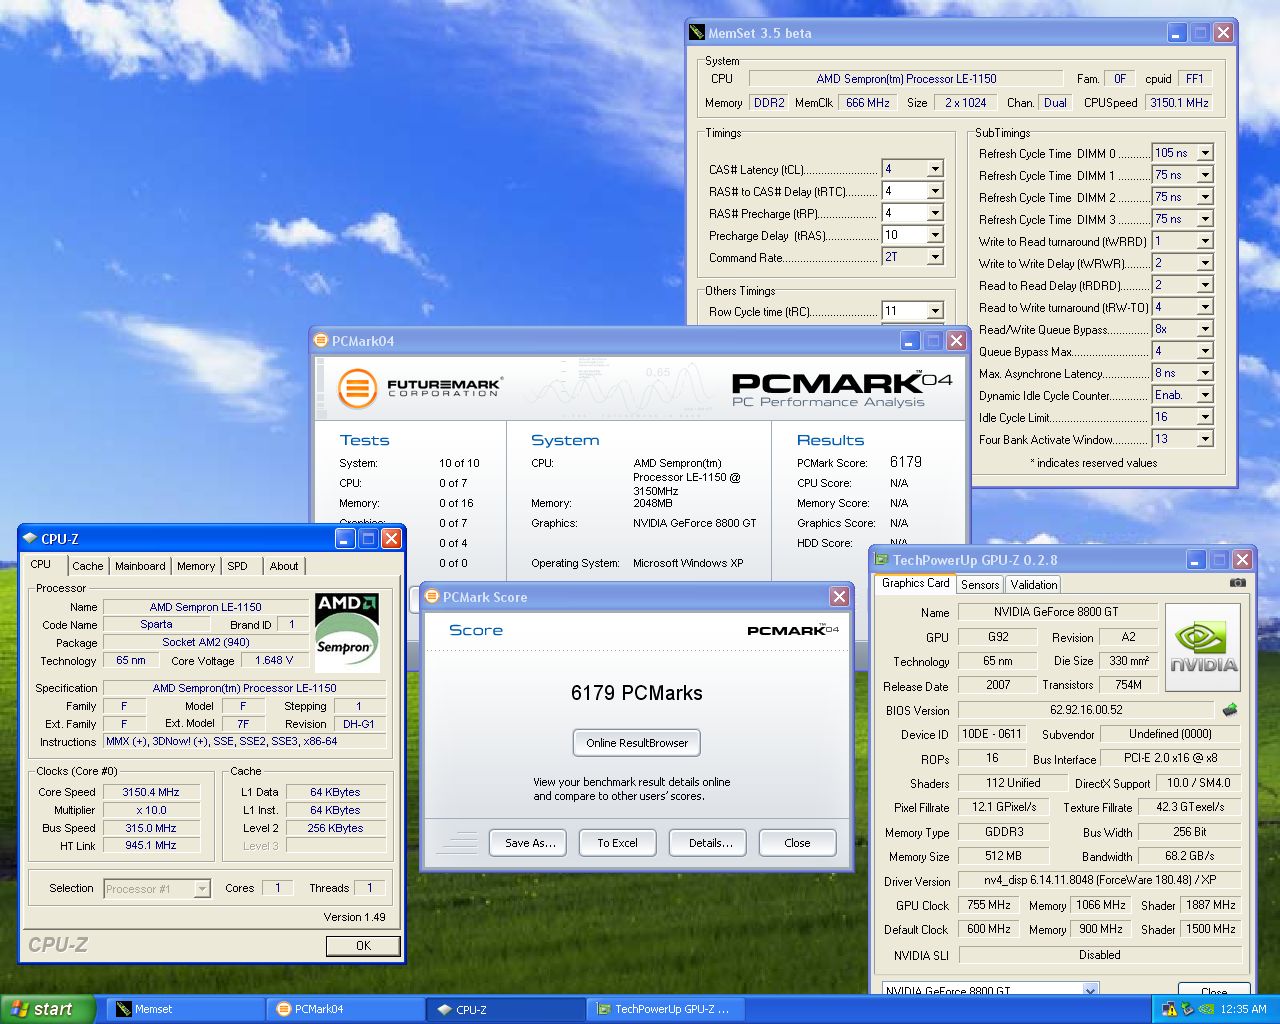This screenshot has height=1024, width=1280.
Task: Open the Memory tab in CPU-Z
Action: click(196, 566)
